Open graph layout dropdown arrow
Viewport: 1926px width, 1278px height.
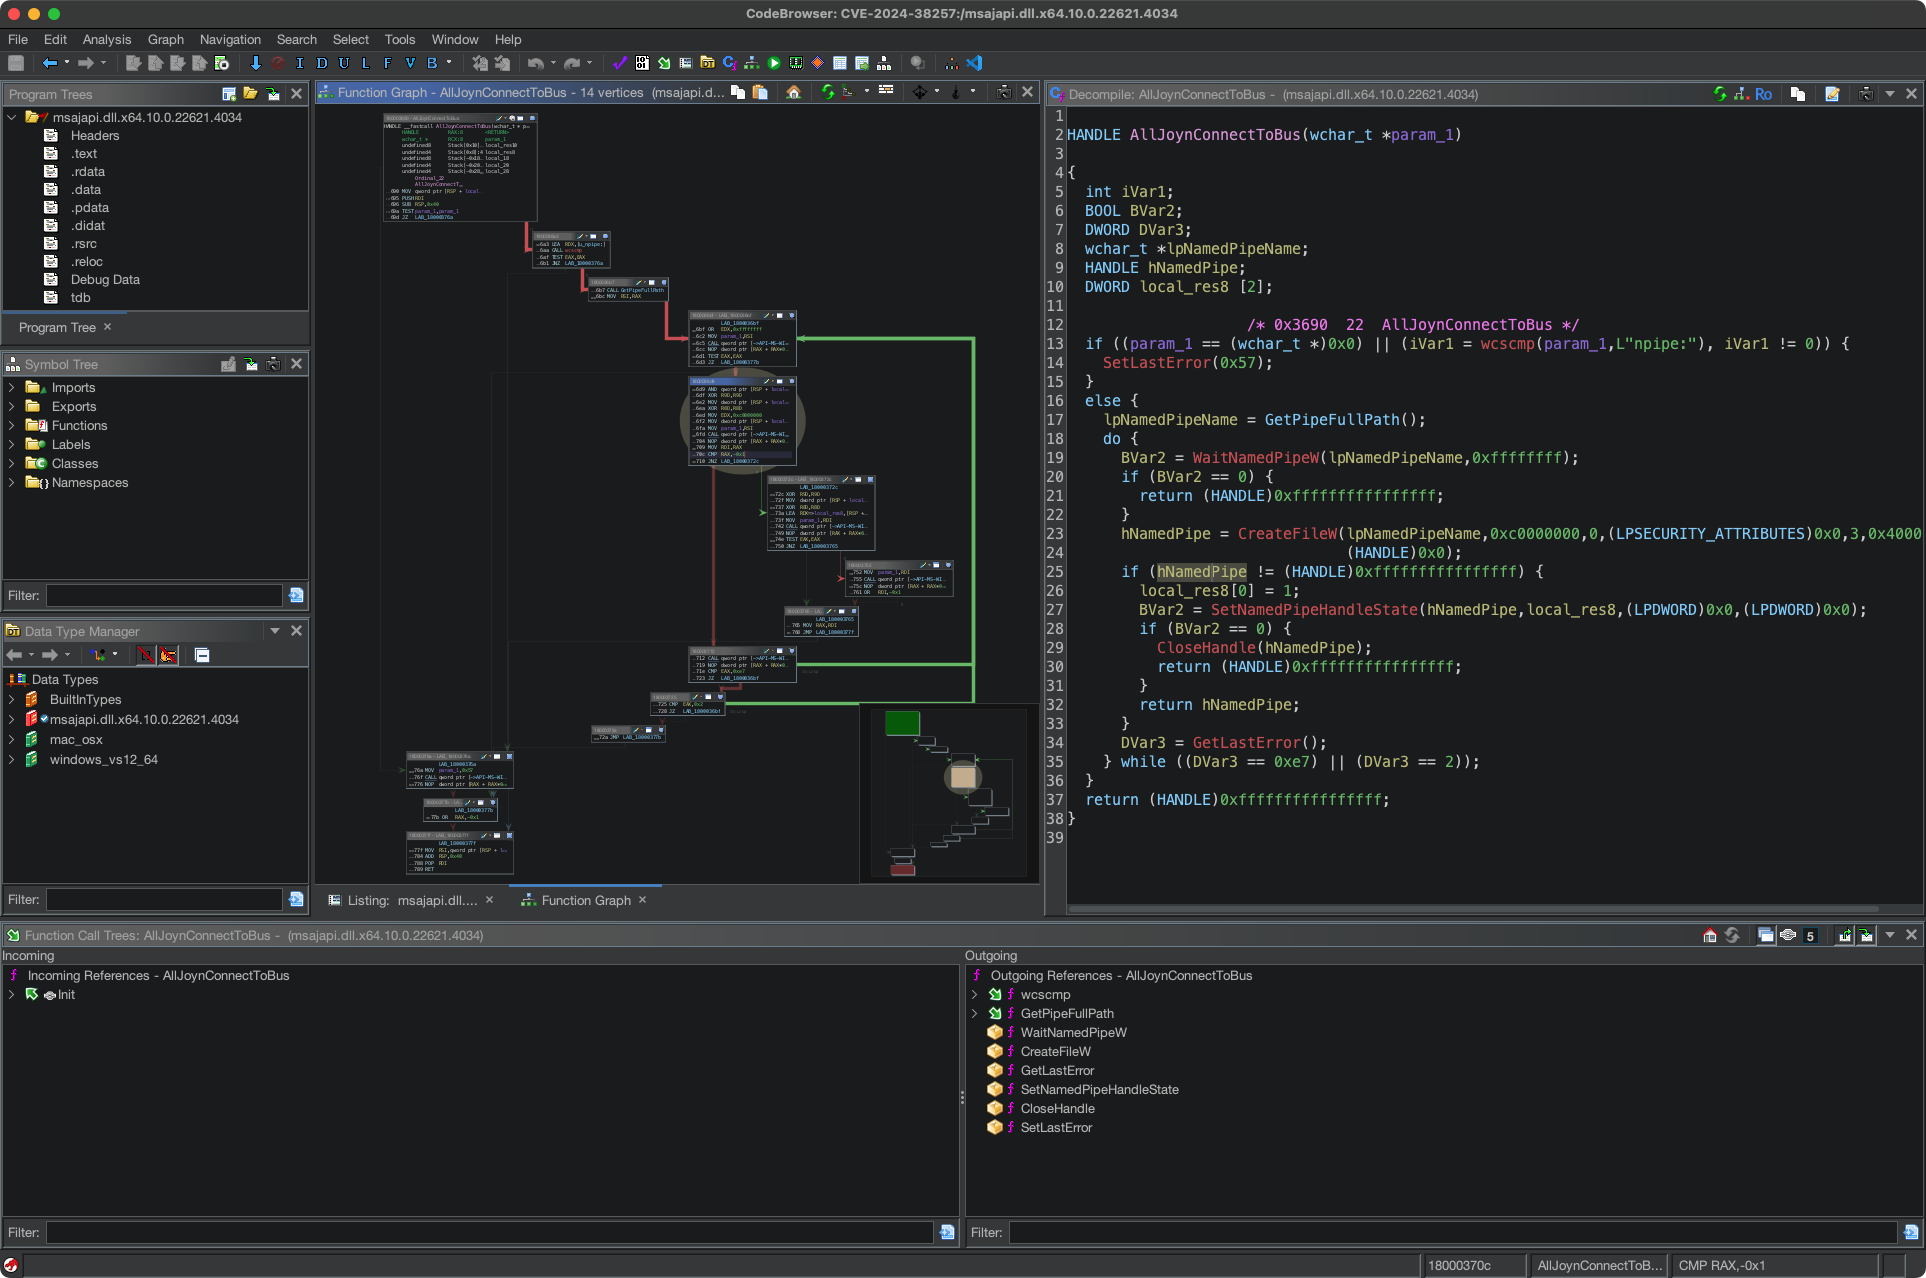click(x=866, y=92)
